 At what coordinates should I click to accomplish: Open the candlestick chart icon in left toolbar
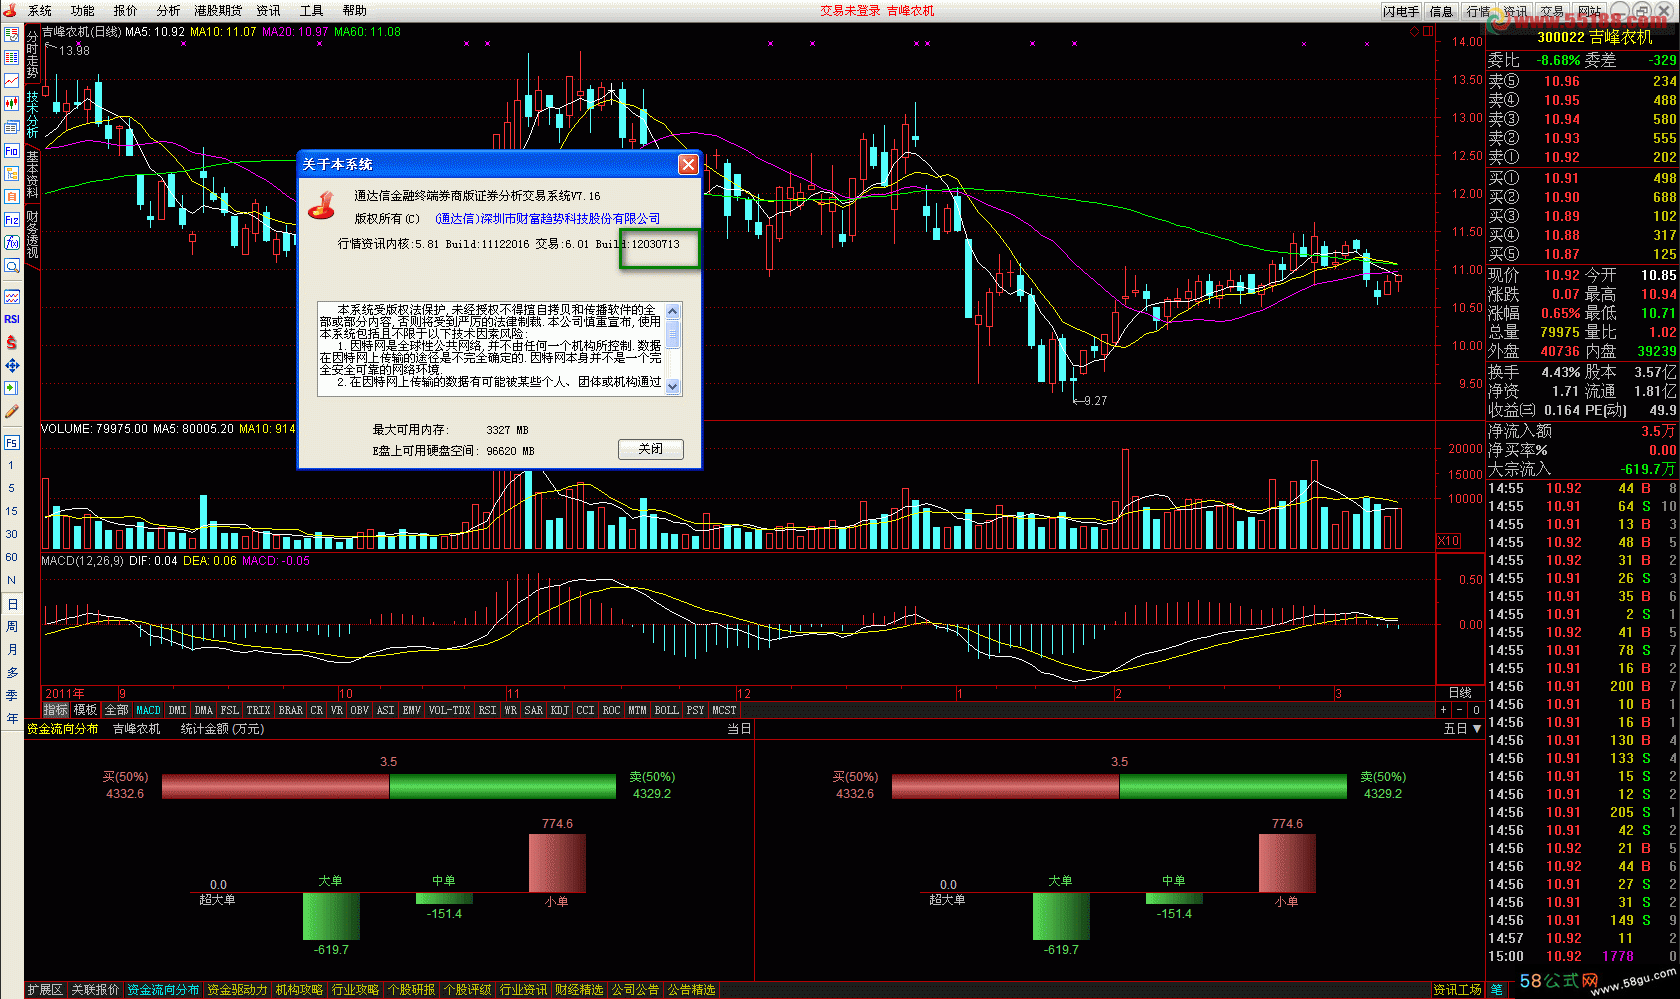coord(12,103)
